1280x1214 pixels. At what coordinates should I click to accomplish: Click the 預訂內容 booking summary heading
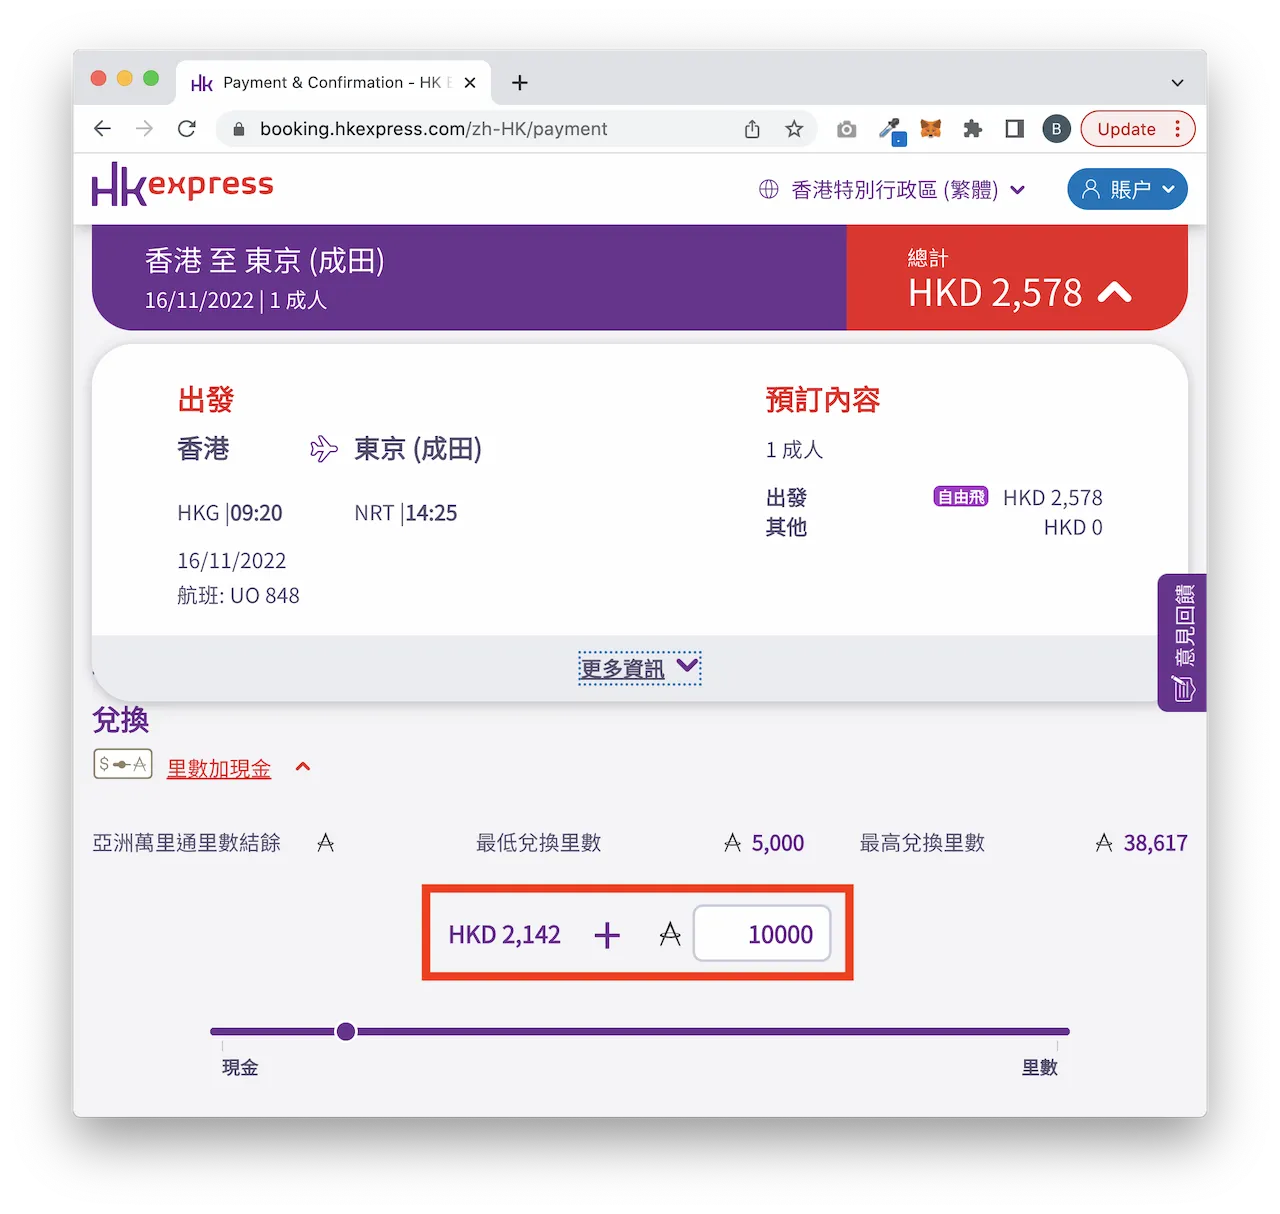point(822,400)
